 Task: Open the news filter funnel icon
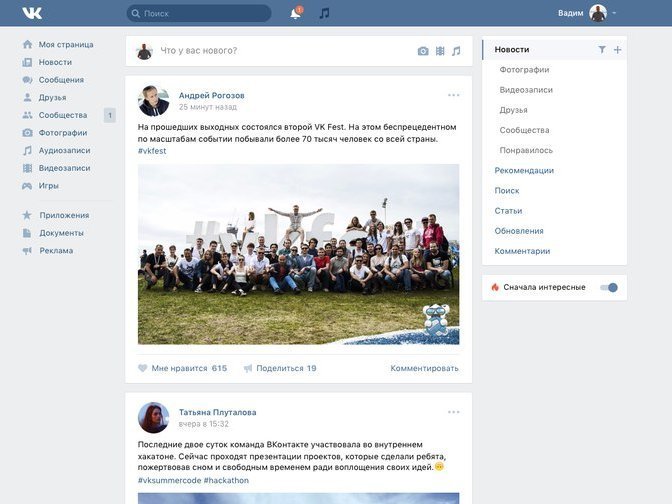tap(602, 49)
